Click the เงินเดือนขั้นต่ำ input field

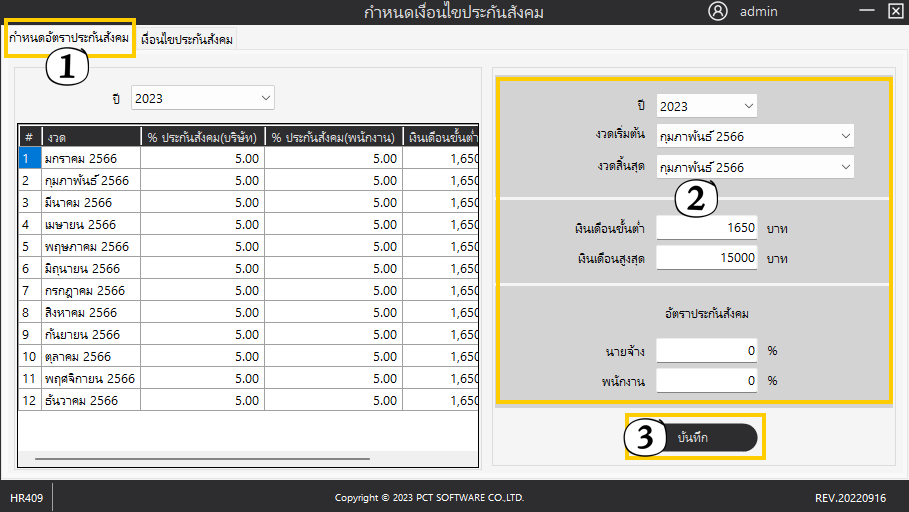coord(708,228)
